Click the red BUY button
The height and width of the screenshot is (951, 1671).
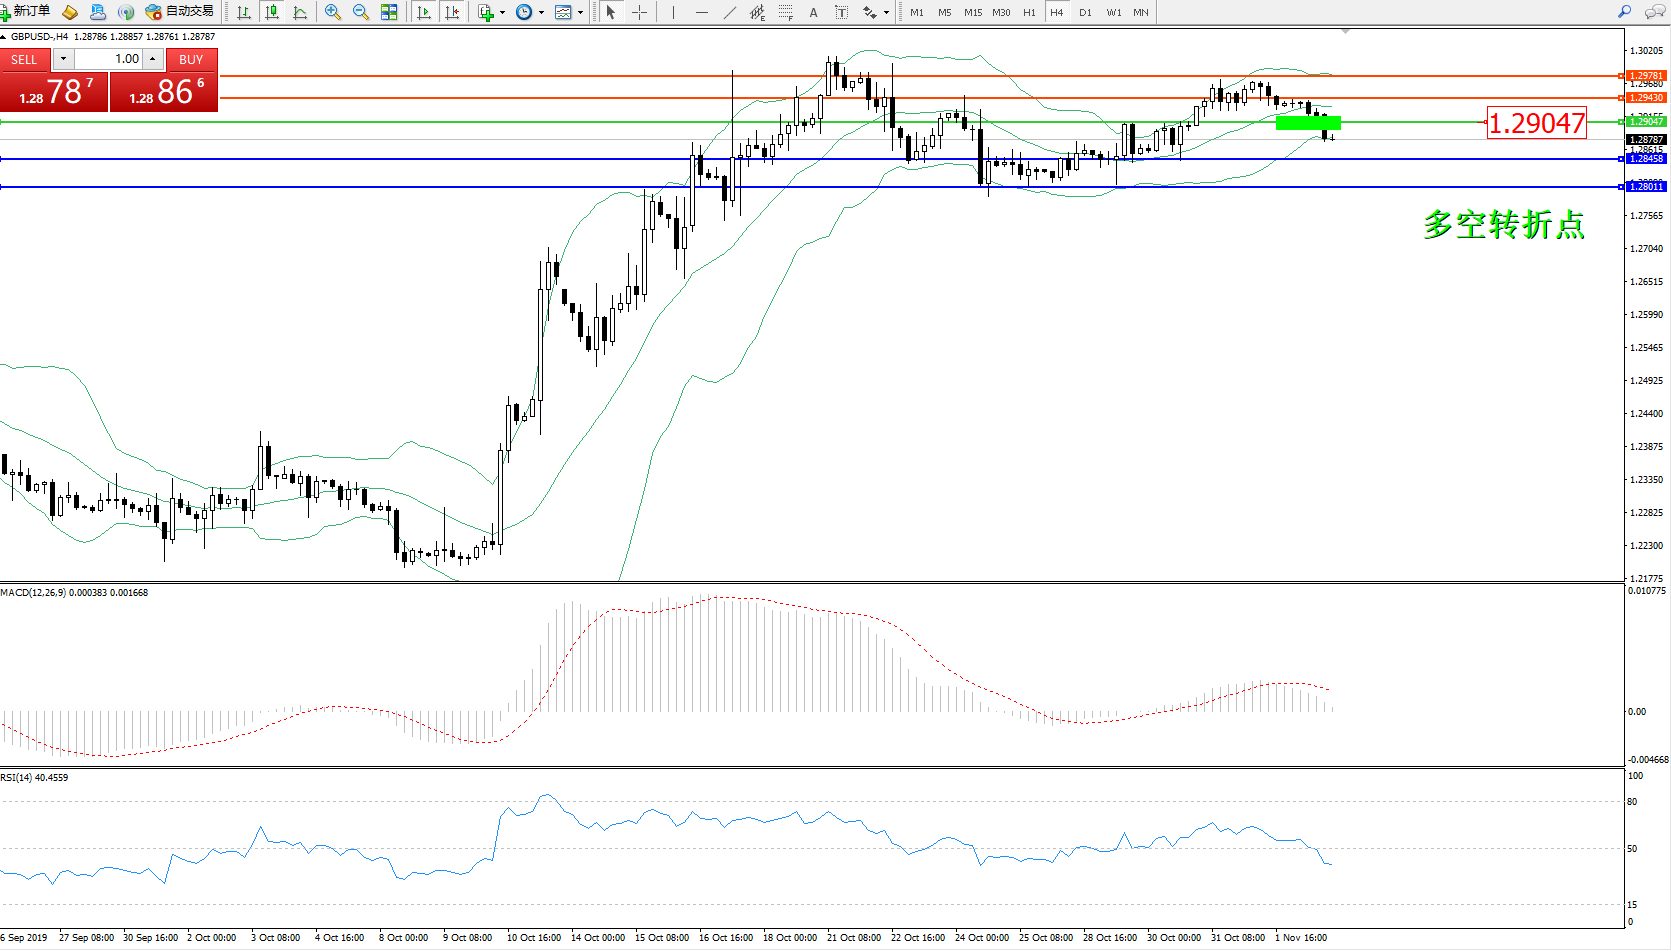[x=190, y=59]
